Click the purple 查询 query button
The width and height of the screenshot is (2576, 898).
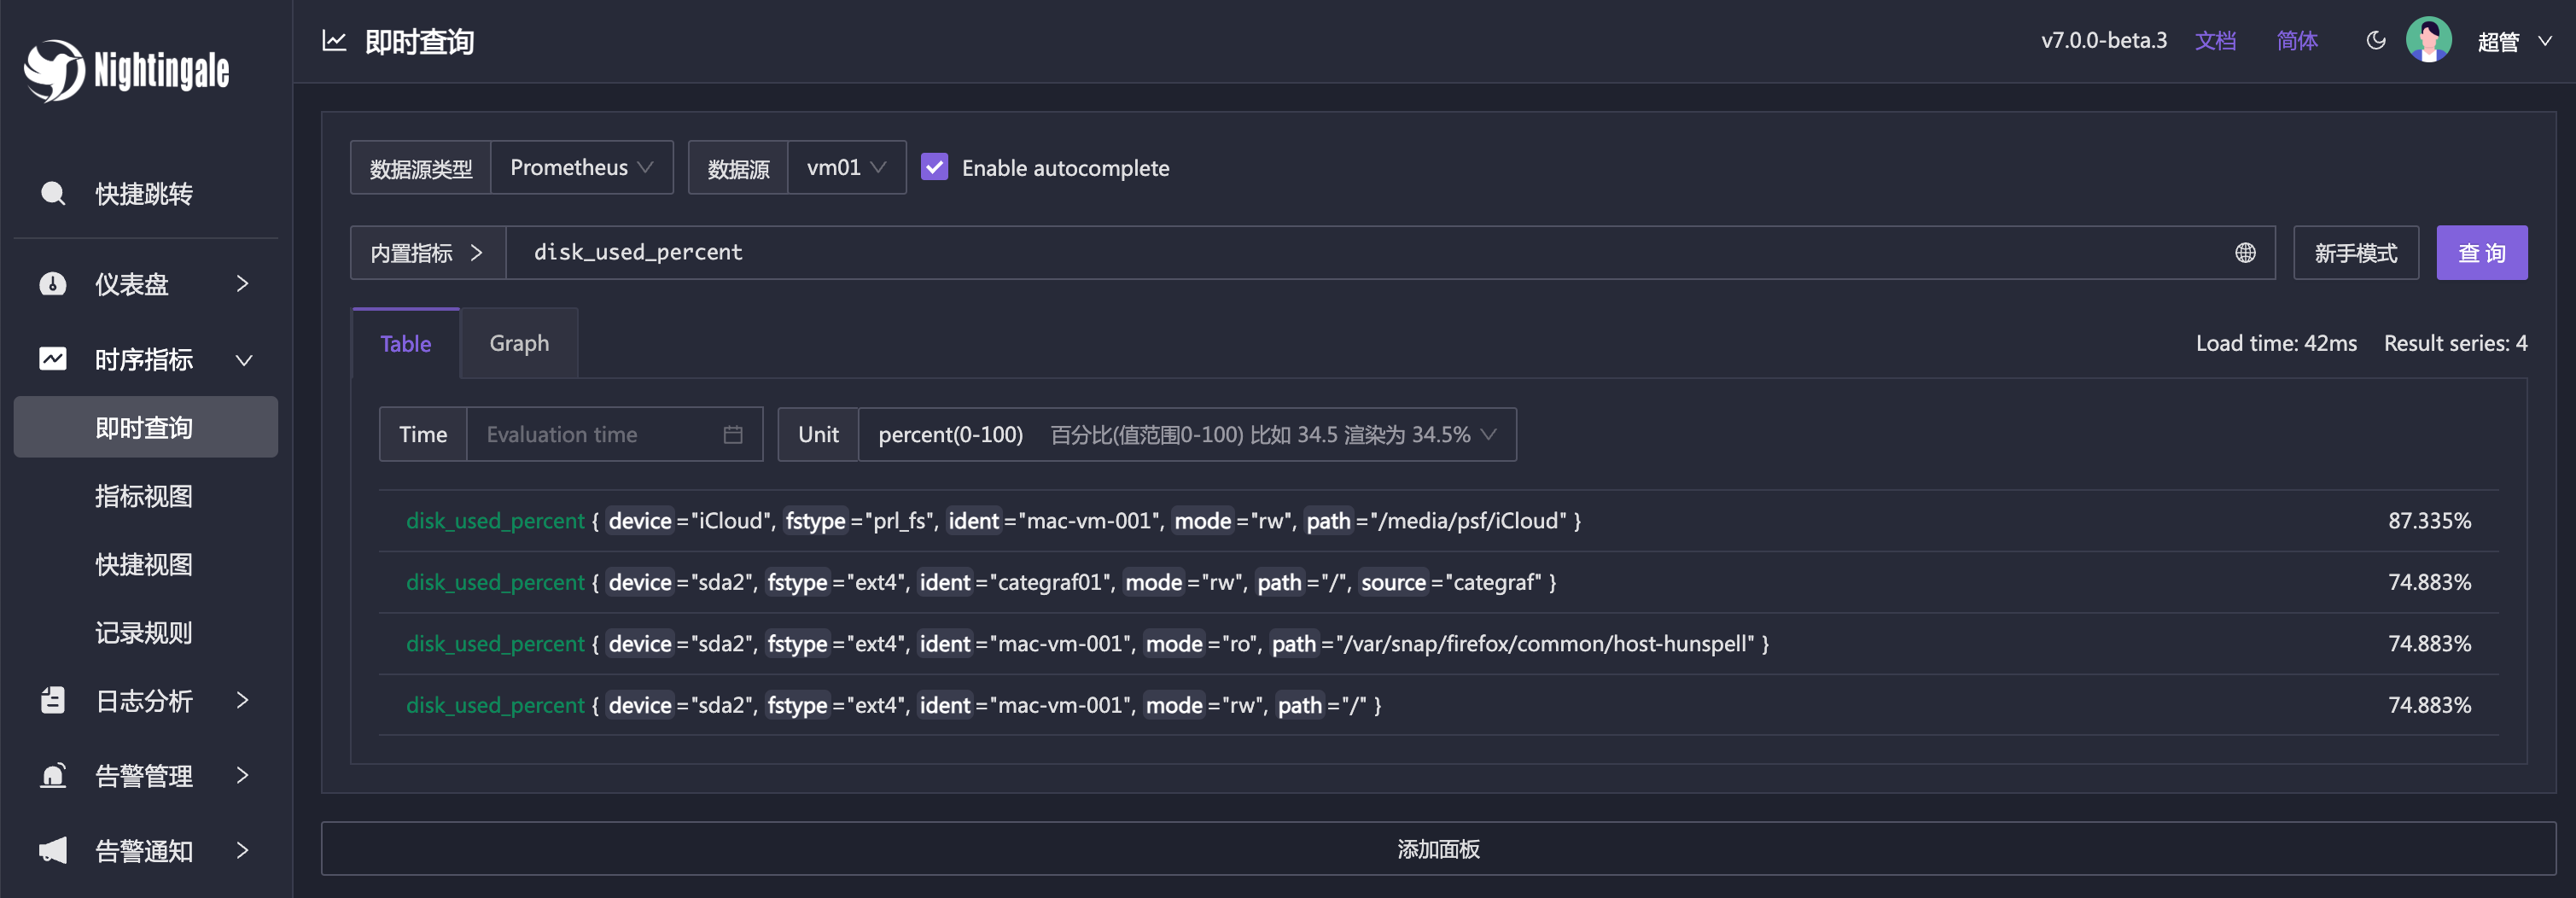pos(2481,253)
